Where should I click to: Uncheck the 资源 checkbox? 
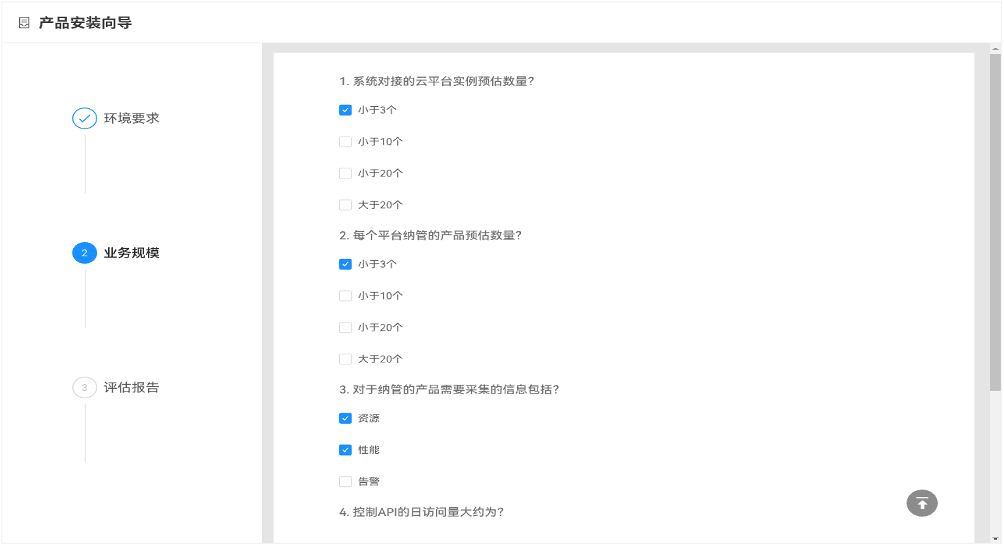click(x=345, y=419)
